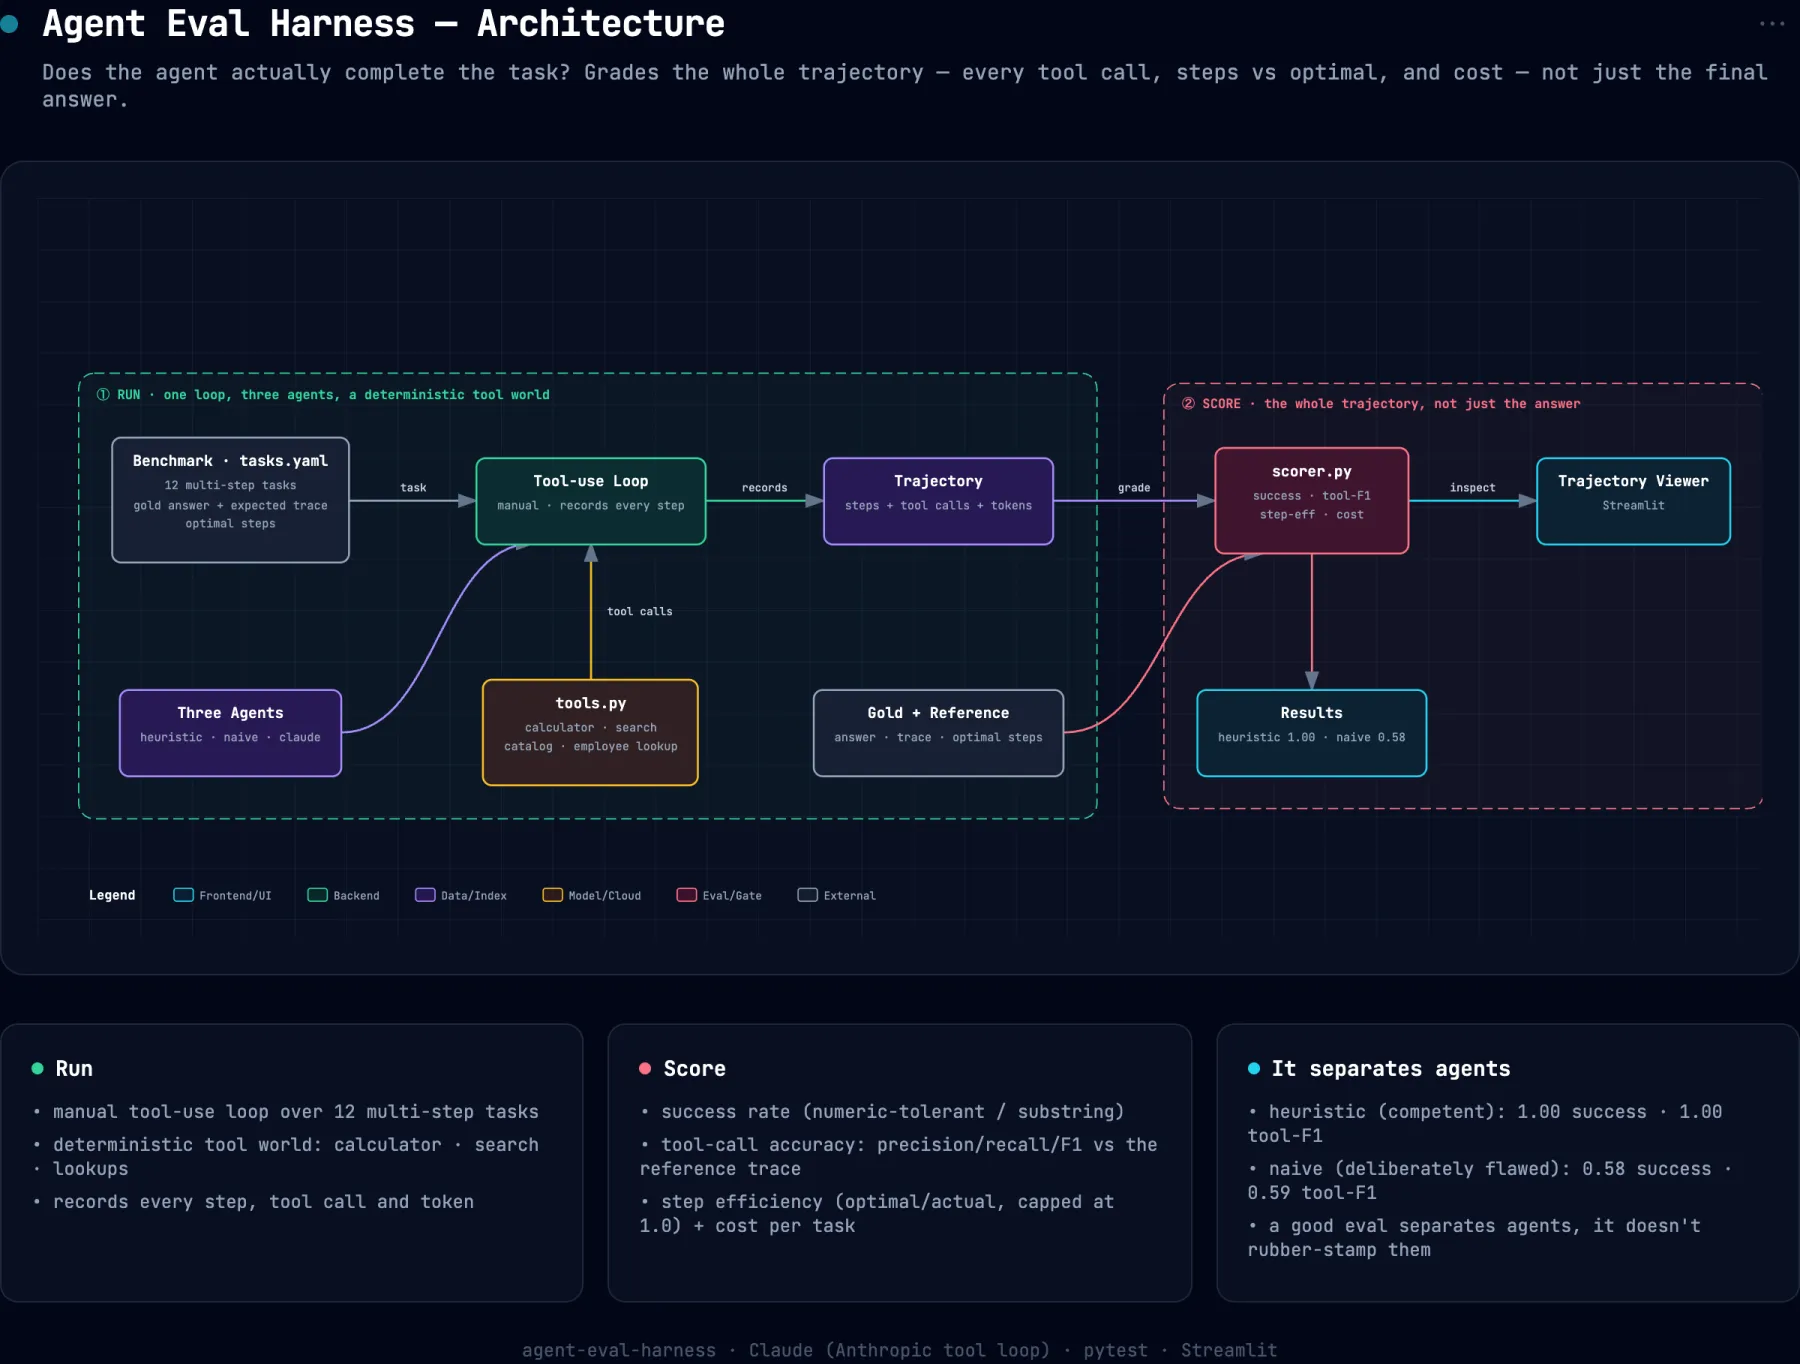Select the Three Agents node
Screen dimensions: 1800x1364
tap(230, 733)
